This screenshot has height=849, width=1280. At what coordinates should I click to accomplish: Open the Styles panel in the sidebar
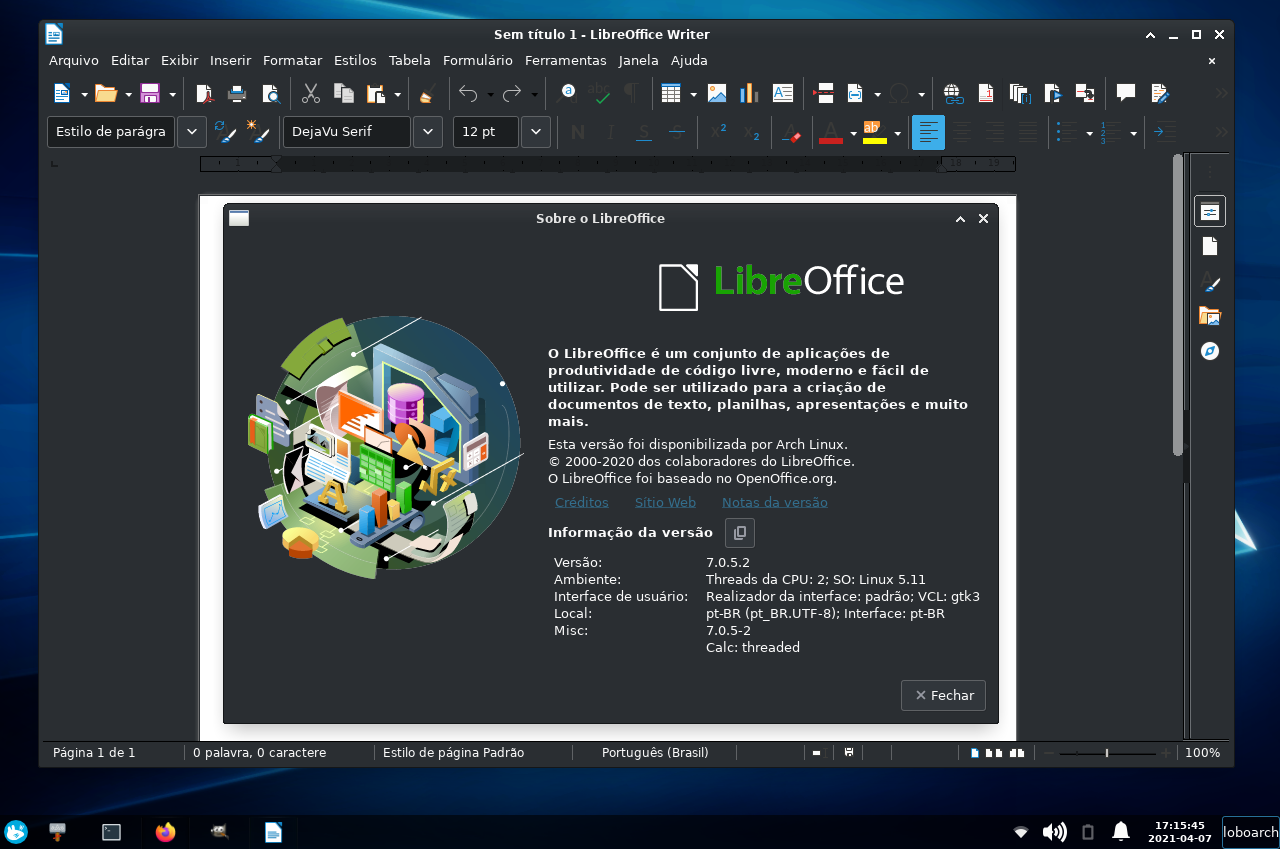tap(1209, 281)
